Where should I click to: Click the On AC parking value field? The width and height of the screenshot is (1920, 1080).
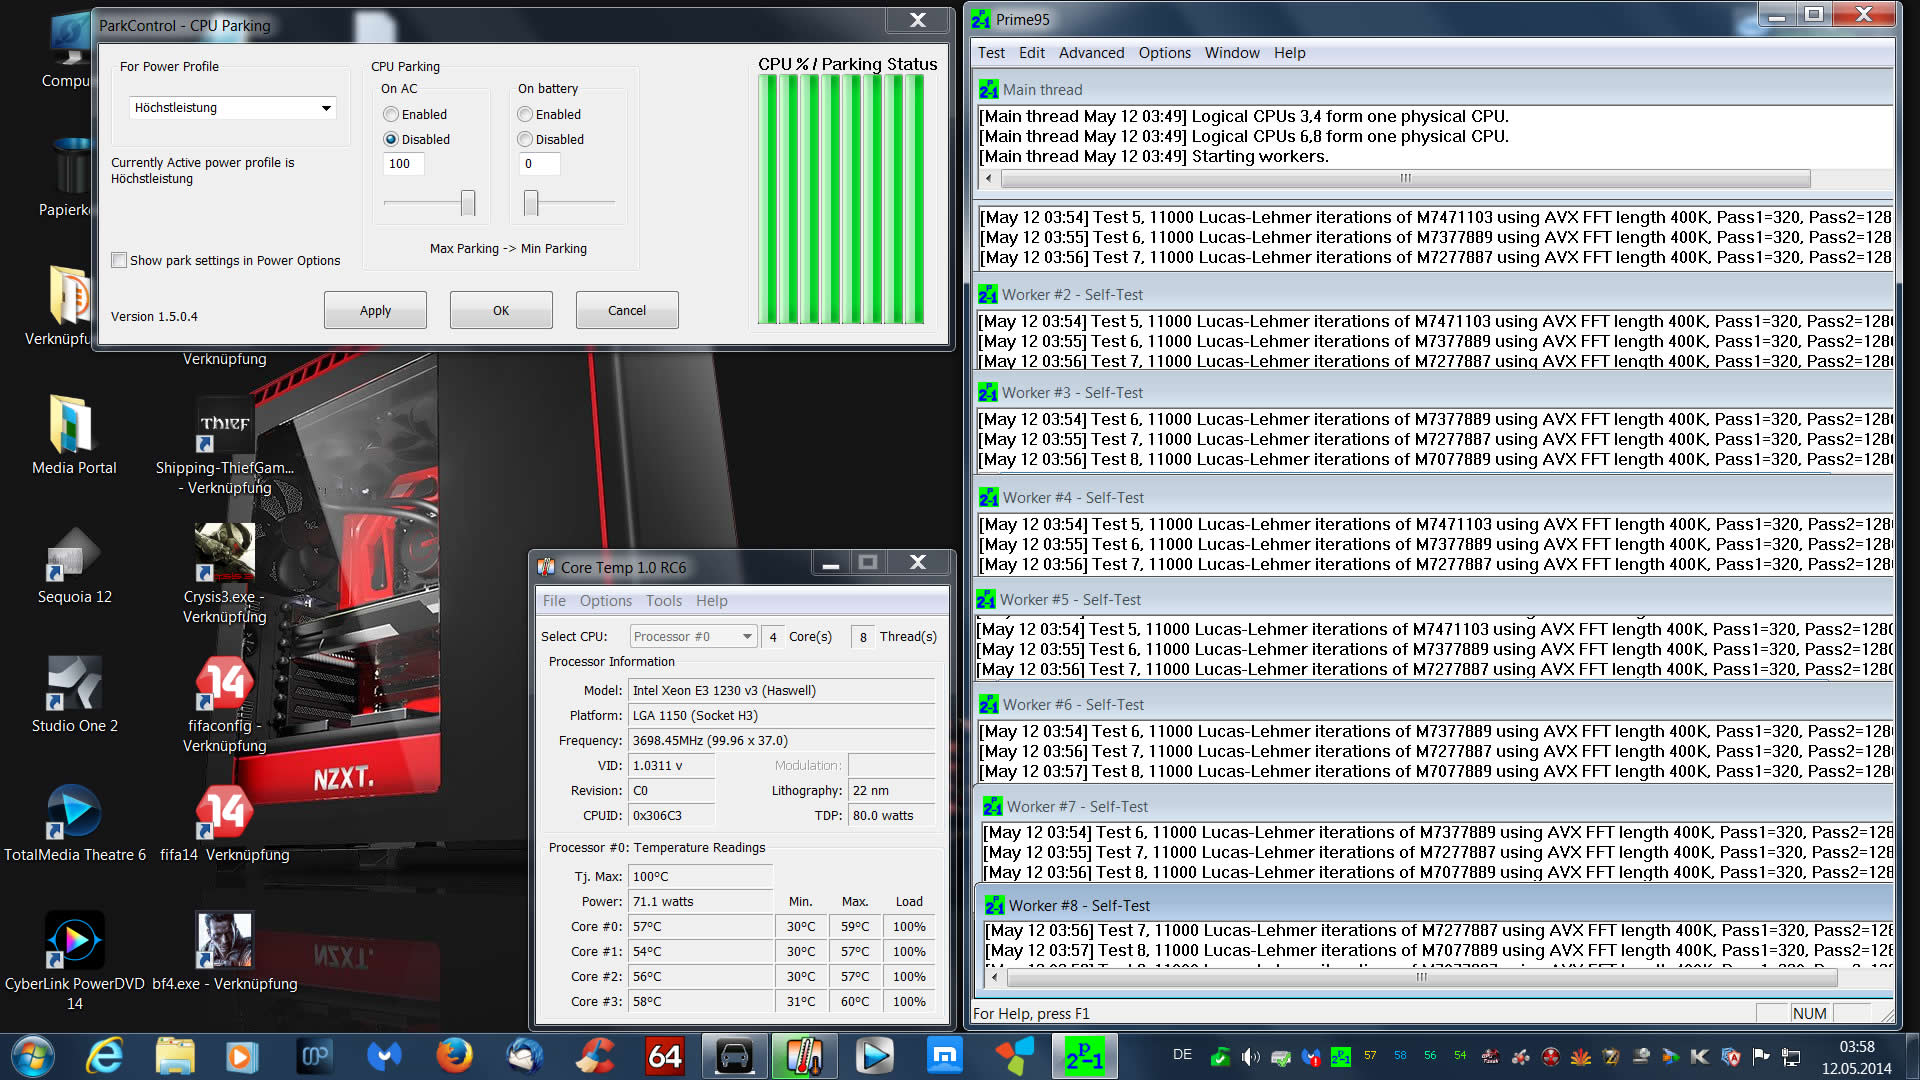[x=403, y=164]
